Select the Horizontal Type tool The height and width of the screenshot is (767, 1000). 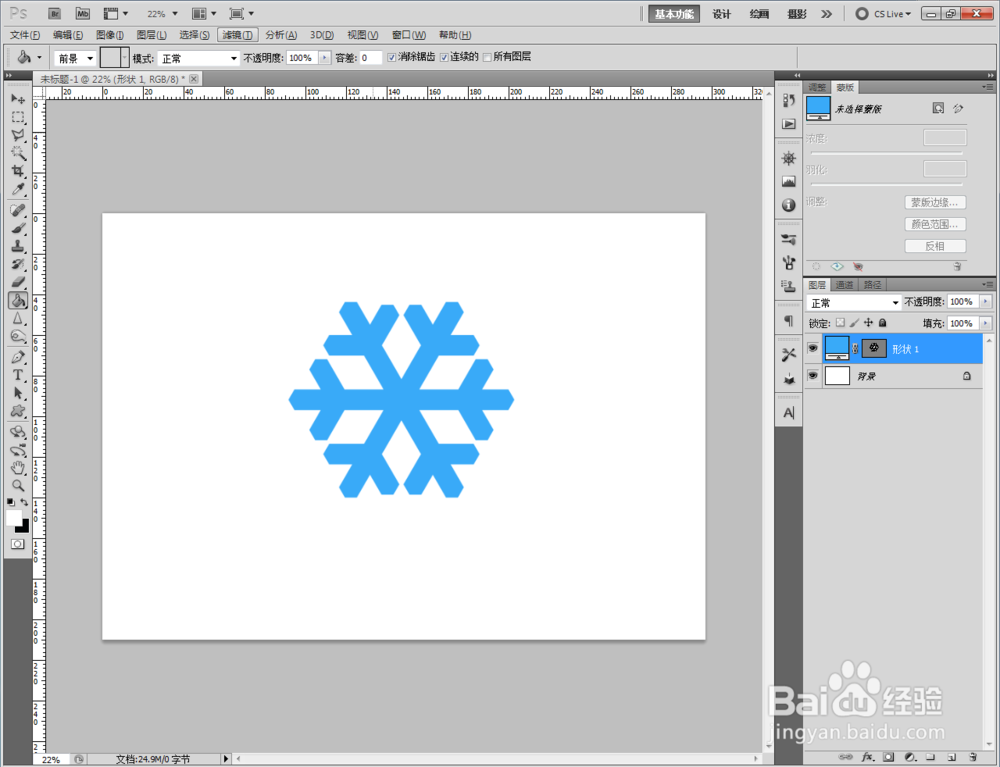coord(18,375)
